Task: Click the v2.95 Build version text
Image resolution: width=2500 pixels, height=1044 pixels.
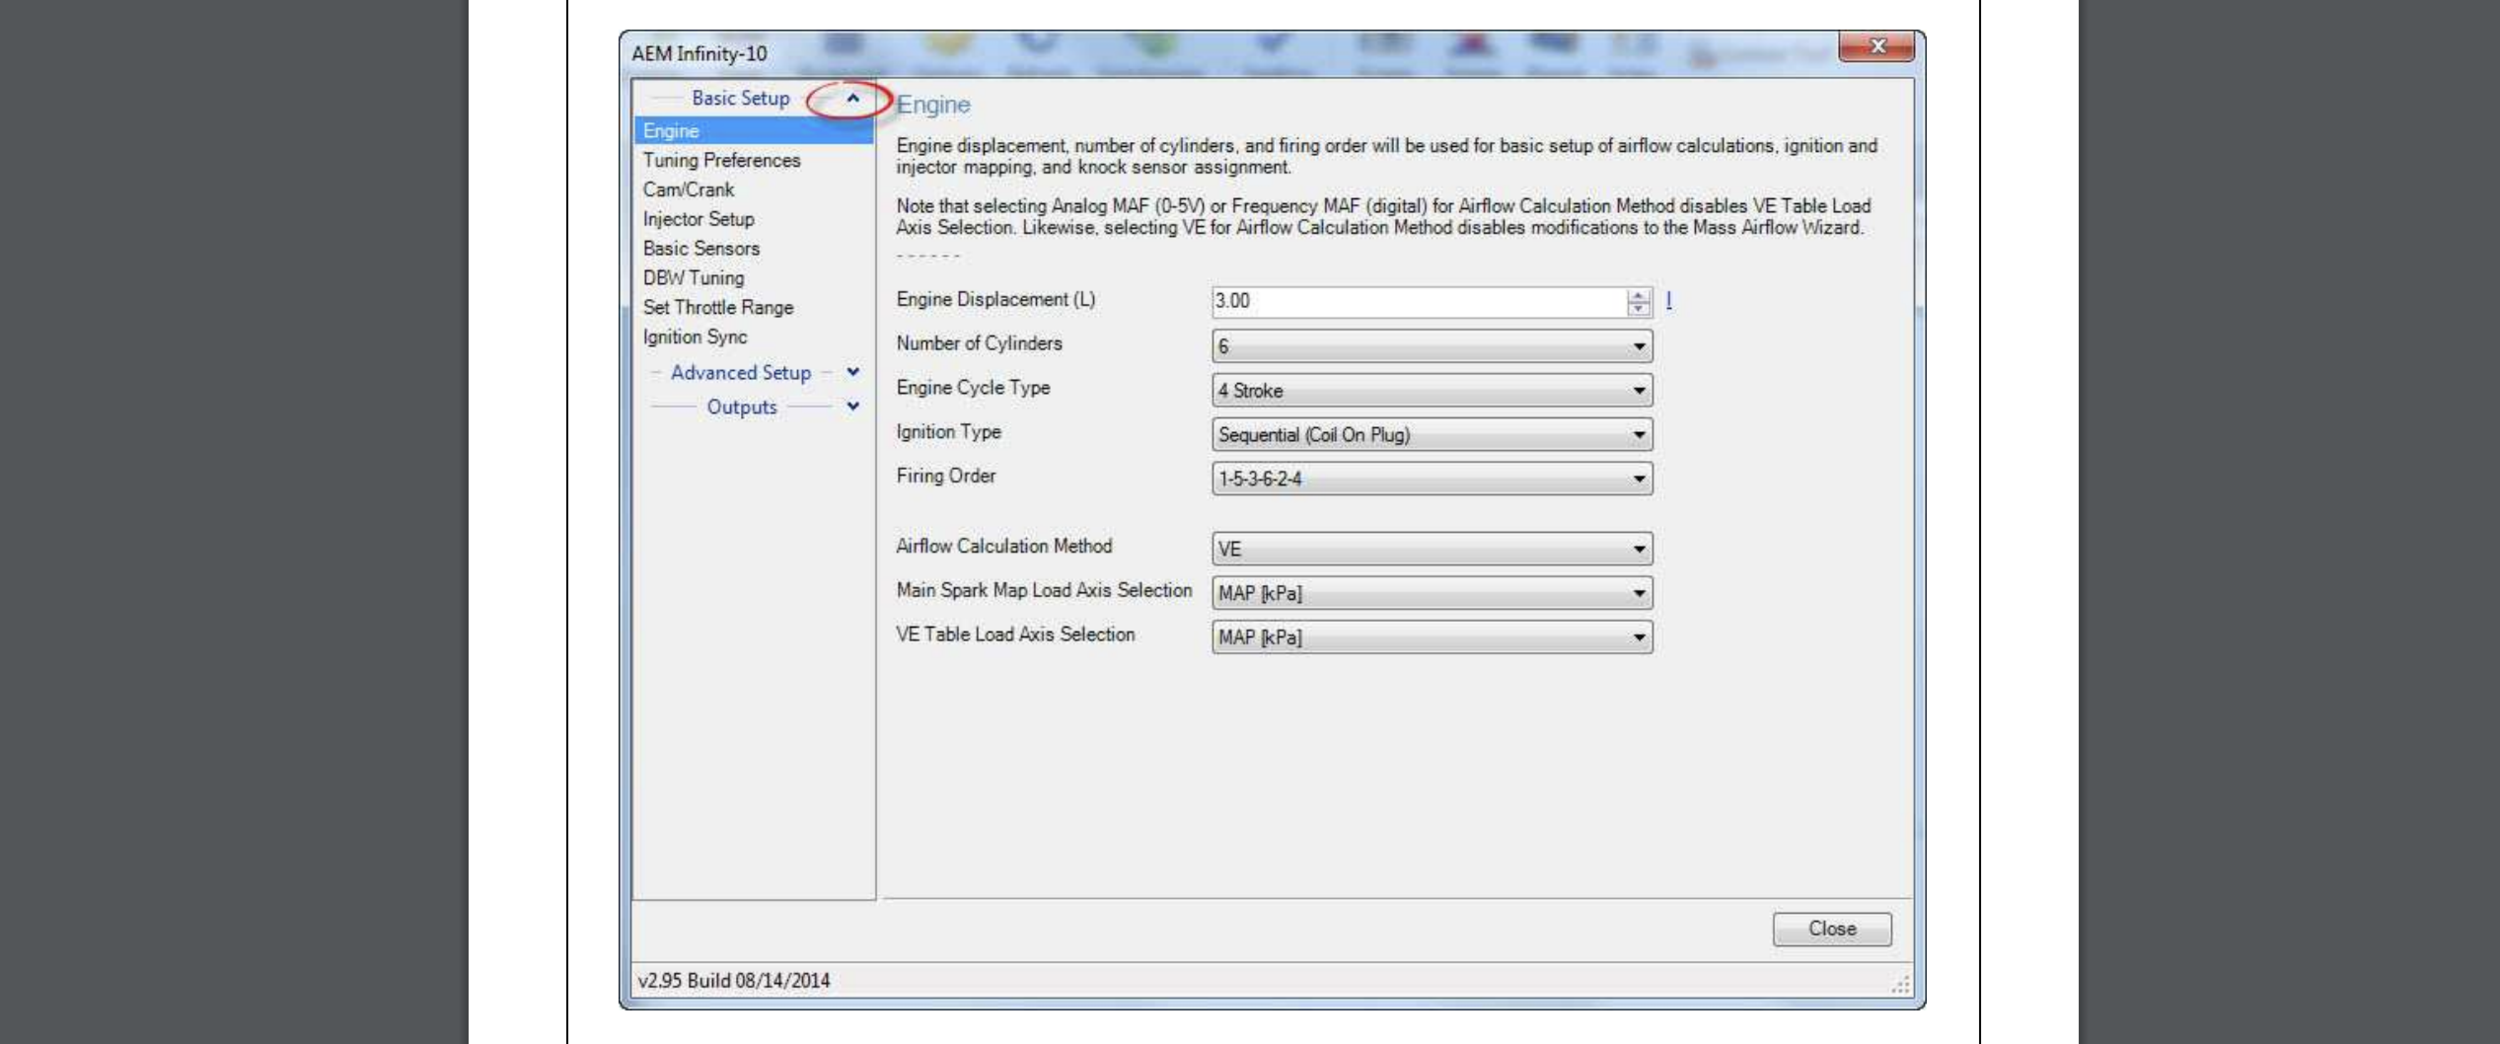Action: [x=734, y=981]
